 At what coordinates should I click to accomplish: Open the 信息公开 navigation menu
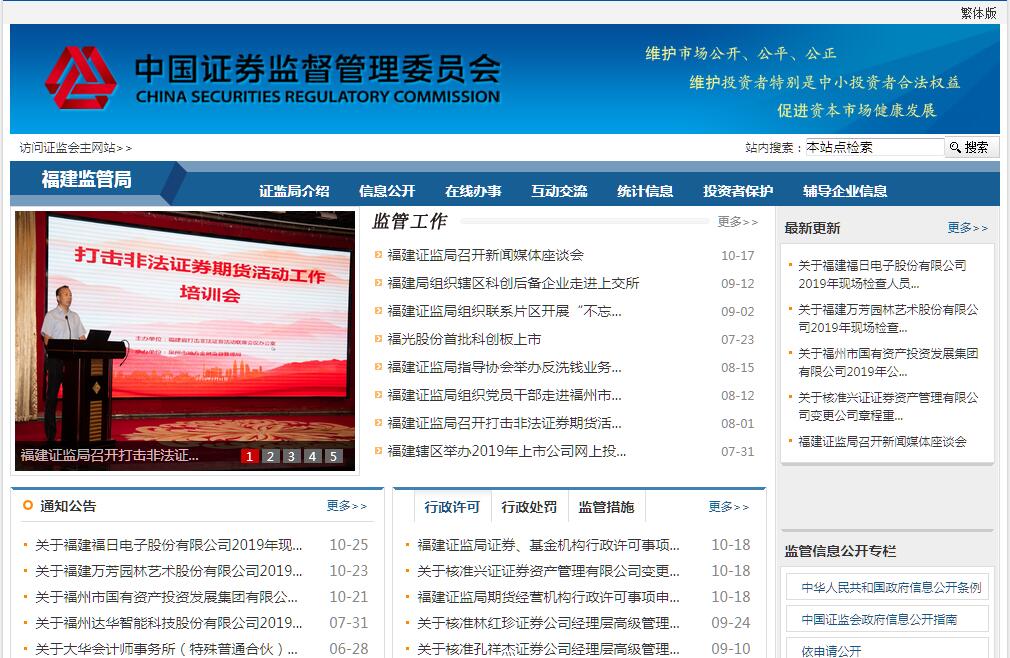387,191
